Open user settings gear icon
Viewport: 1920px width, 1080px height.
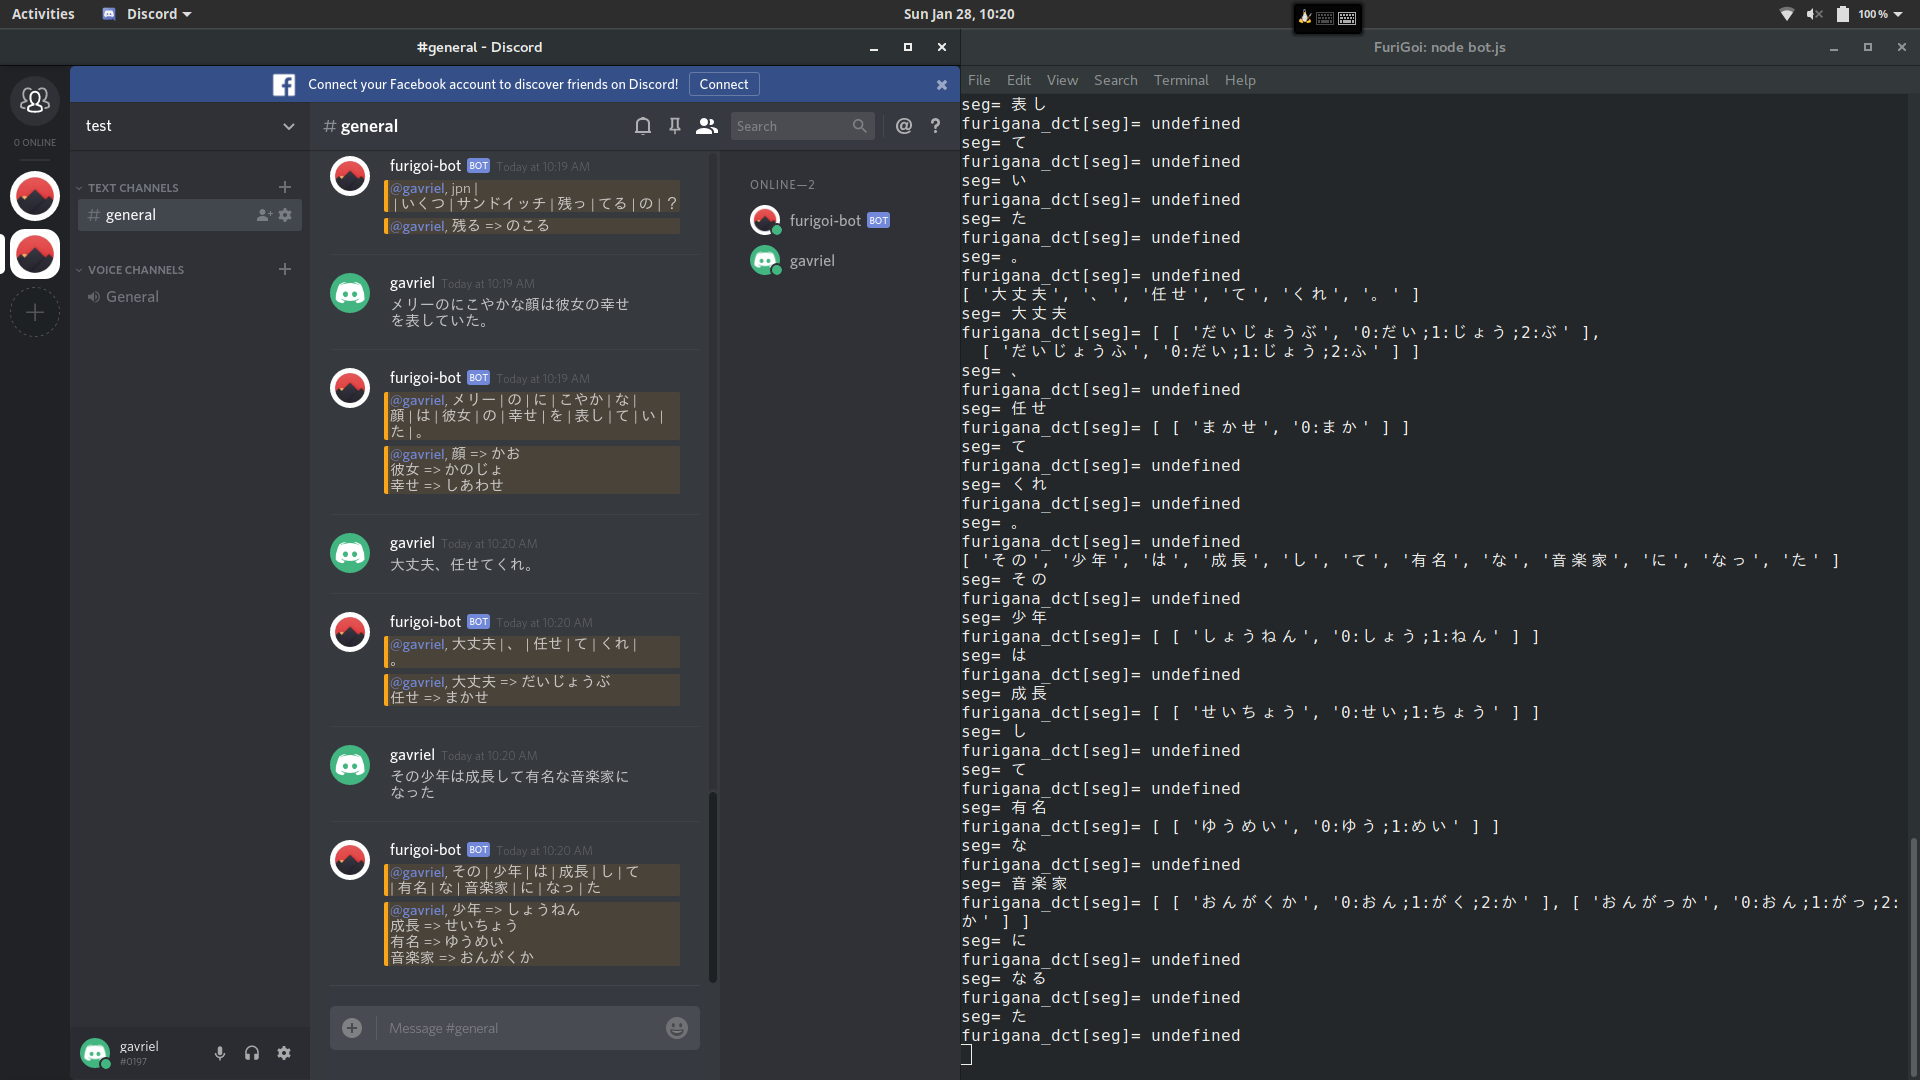click(284, 1053)
